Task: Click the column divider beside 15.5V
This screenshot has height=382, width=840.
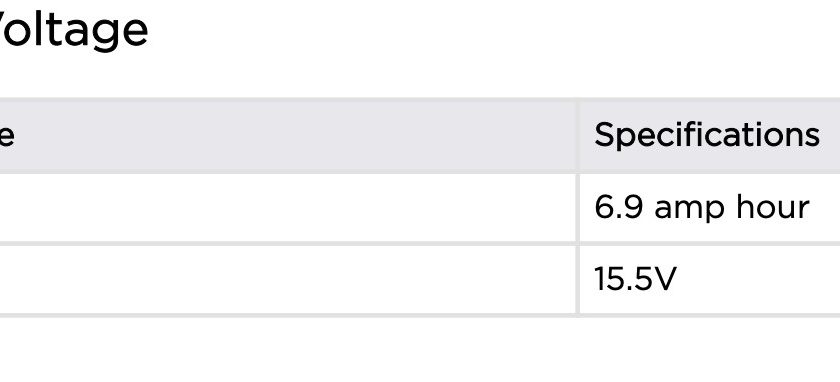Action: [578, 280]
